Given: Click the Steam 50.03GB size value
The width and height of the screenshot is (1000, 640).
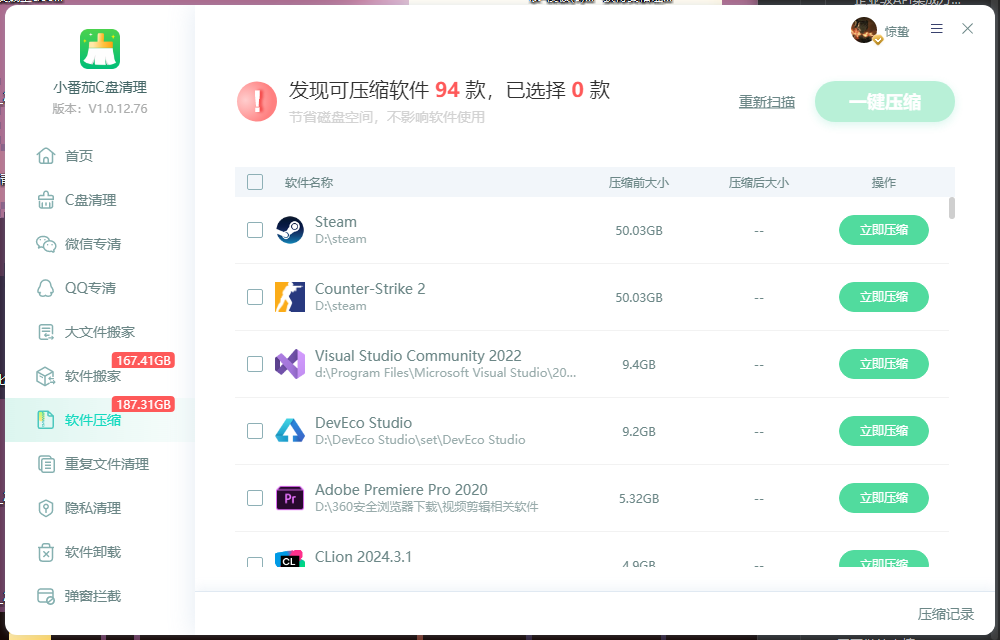Looking at the screenshot, I should point(638,230).
